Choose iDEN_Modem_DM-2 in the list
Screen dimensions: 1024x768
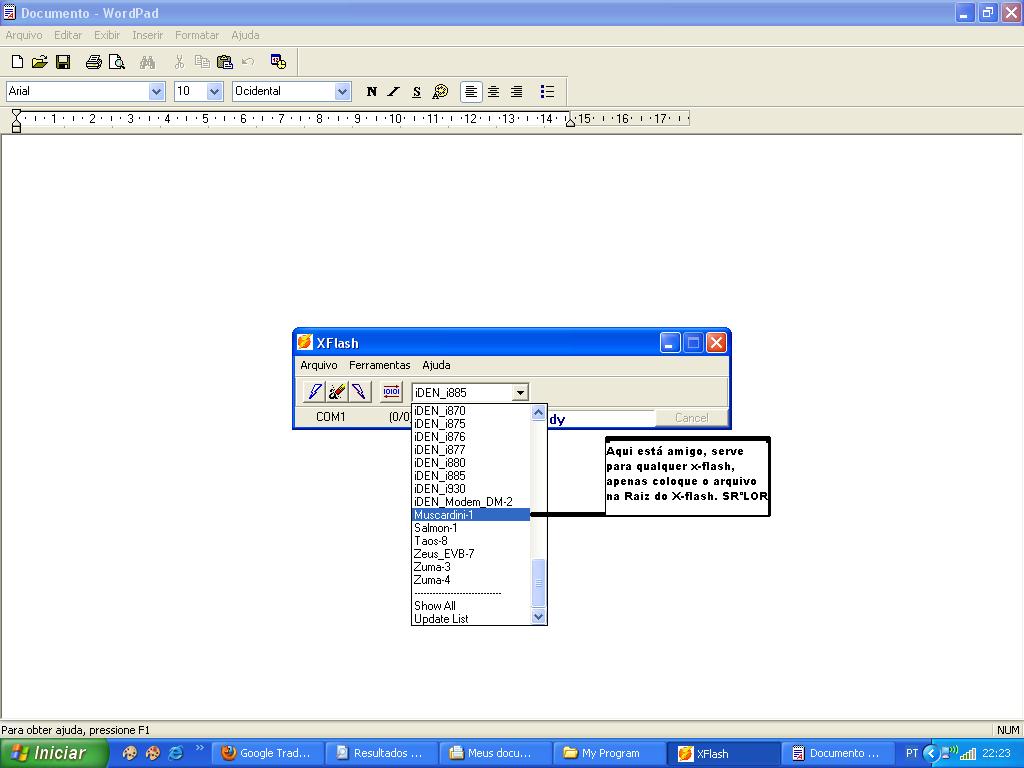click(471, 502)
